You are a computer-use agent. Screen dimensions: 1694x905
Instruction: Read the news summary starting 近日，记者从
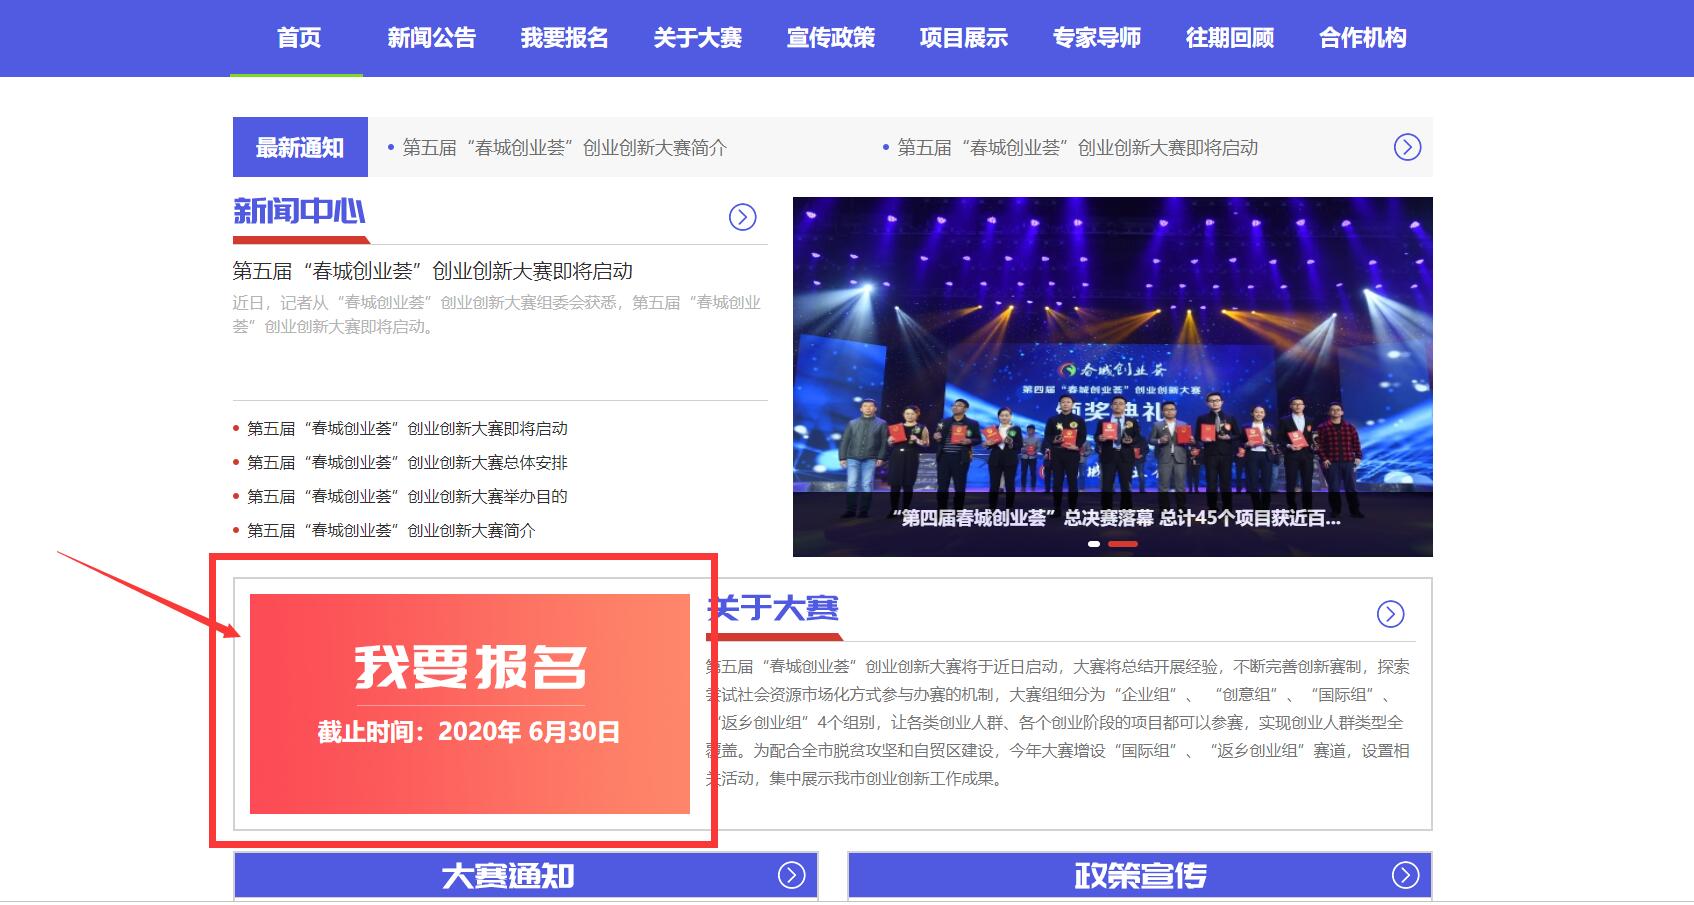(x=497, y=314)
